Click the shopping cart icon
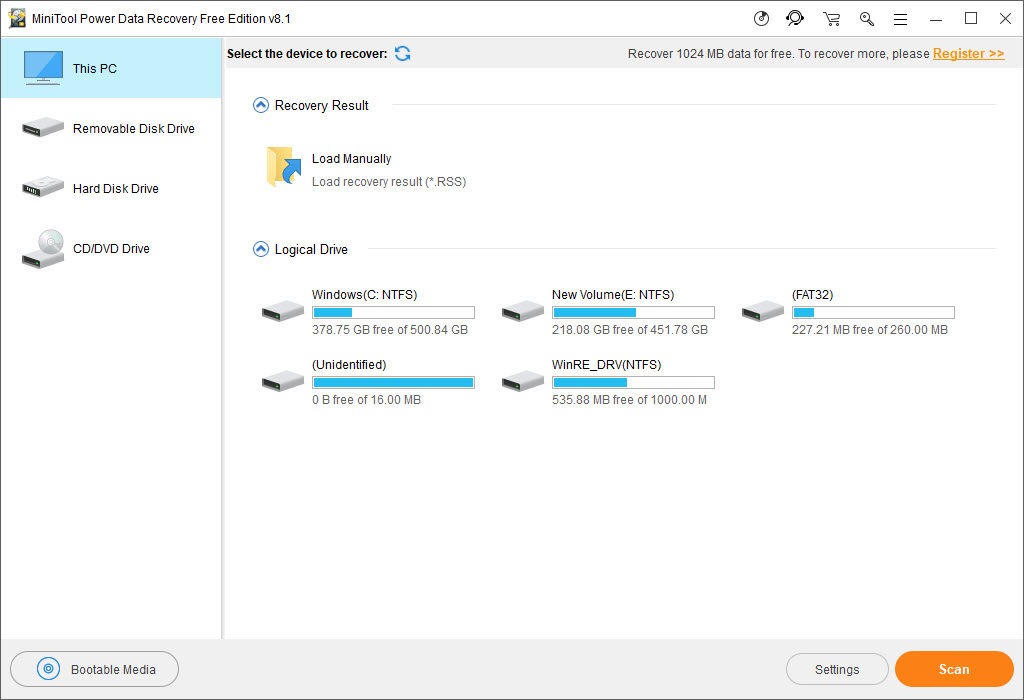Screen dimensions: 1024x700 (x=831, y=19)
